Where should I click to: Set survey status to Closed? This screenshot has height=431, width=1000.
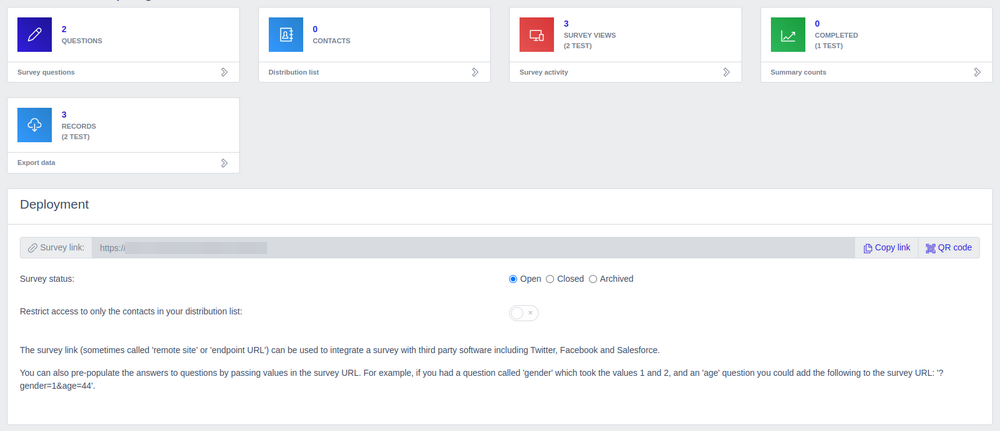[550, 279]
